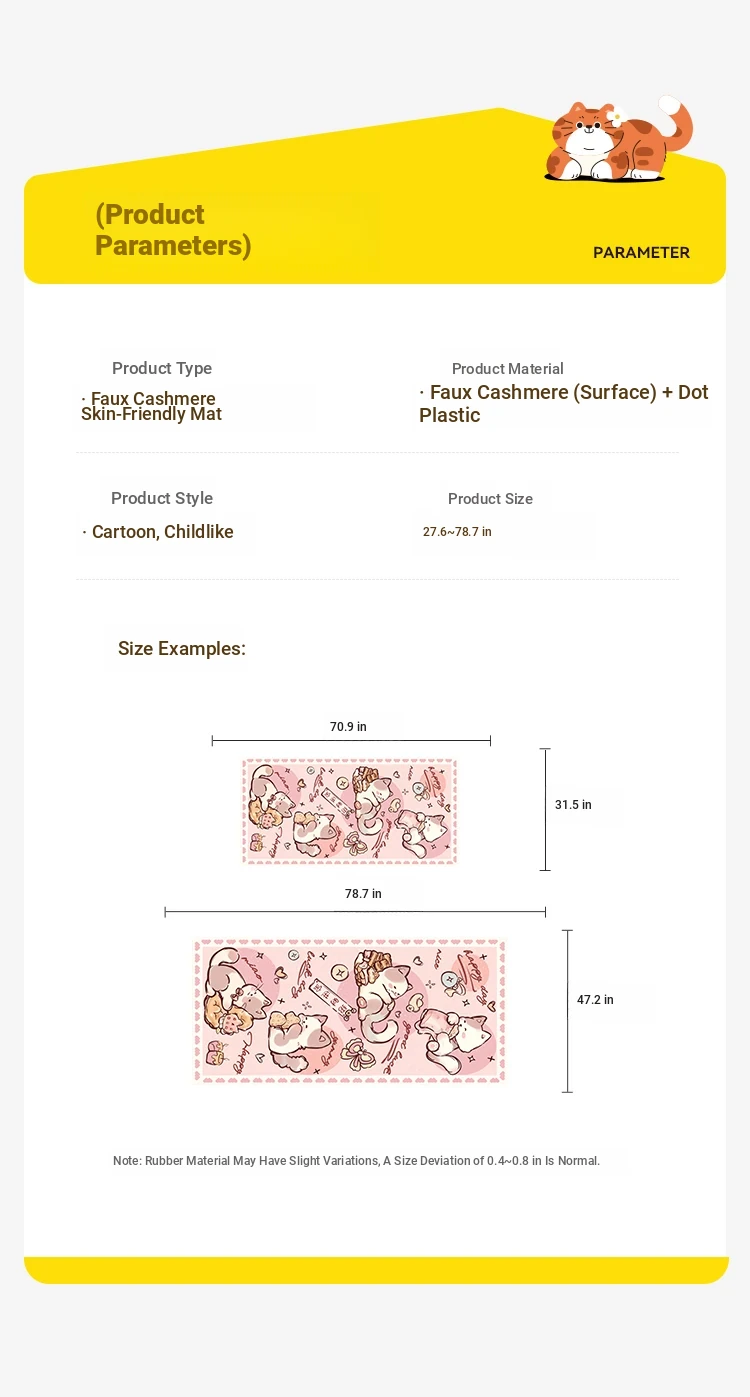
Task: Select the 'Cartoon, Childlike' style value
Action: point(158,532)
